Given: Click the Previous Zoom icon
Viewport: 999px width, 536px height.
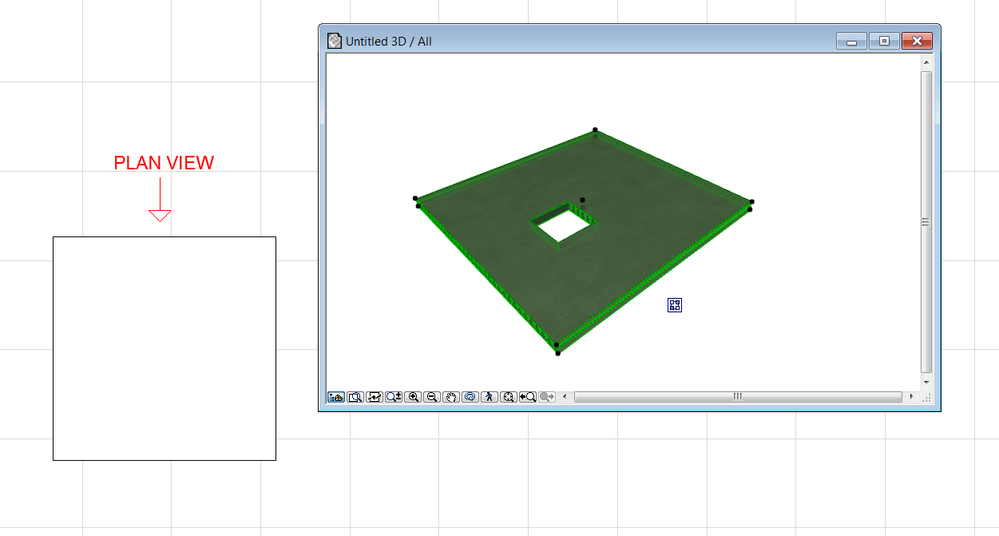Looking at the screenshot, I should tap(528, 397).
